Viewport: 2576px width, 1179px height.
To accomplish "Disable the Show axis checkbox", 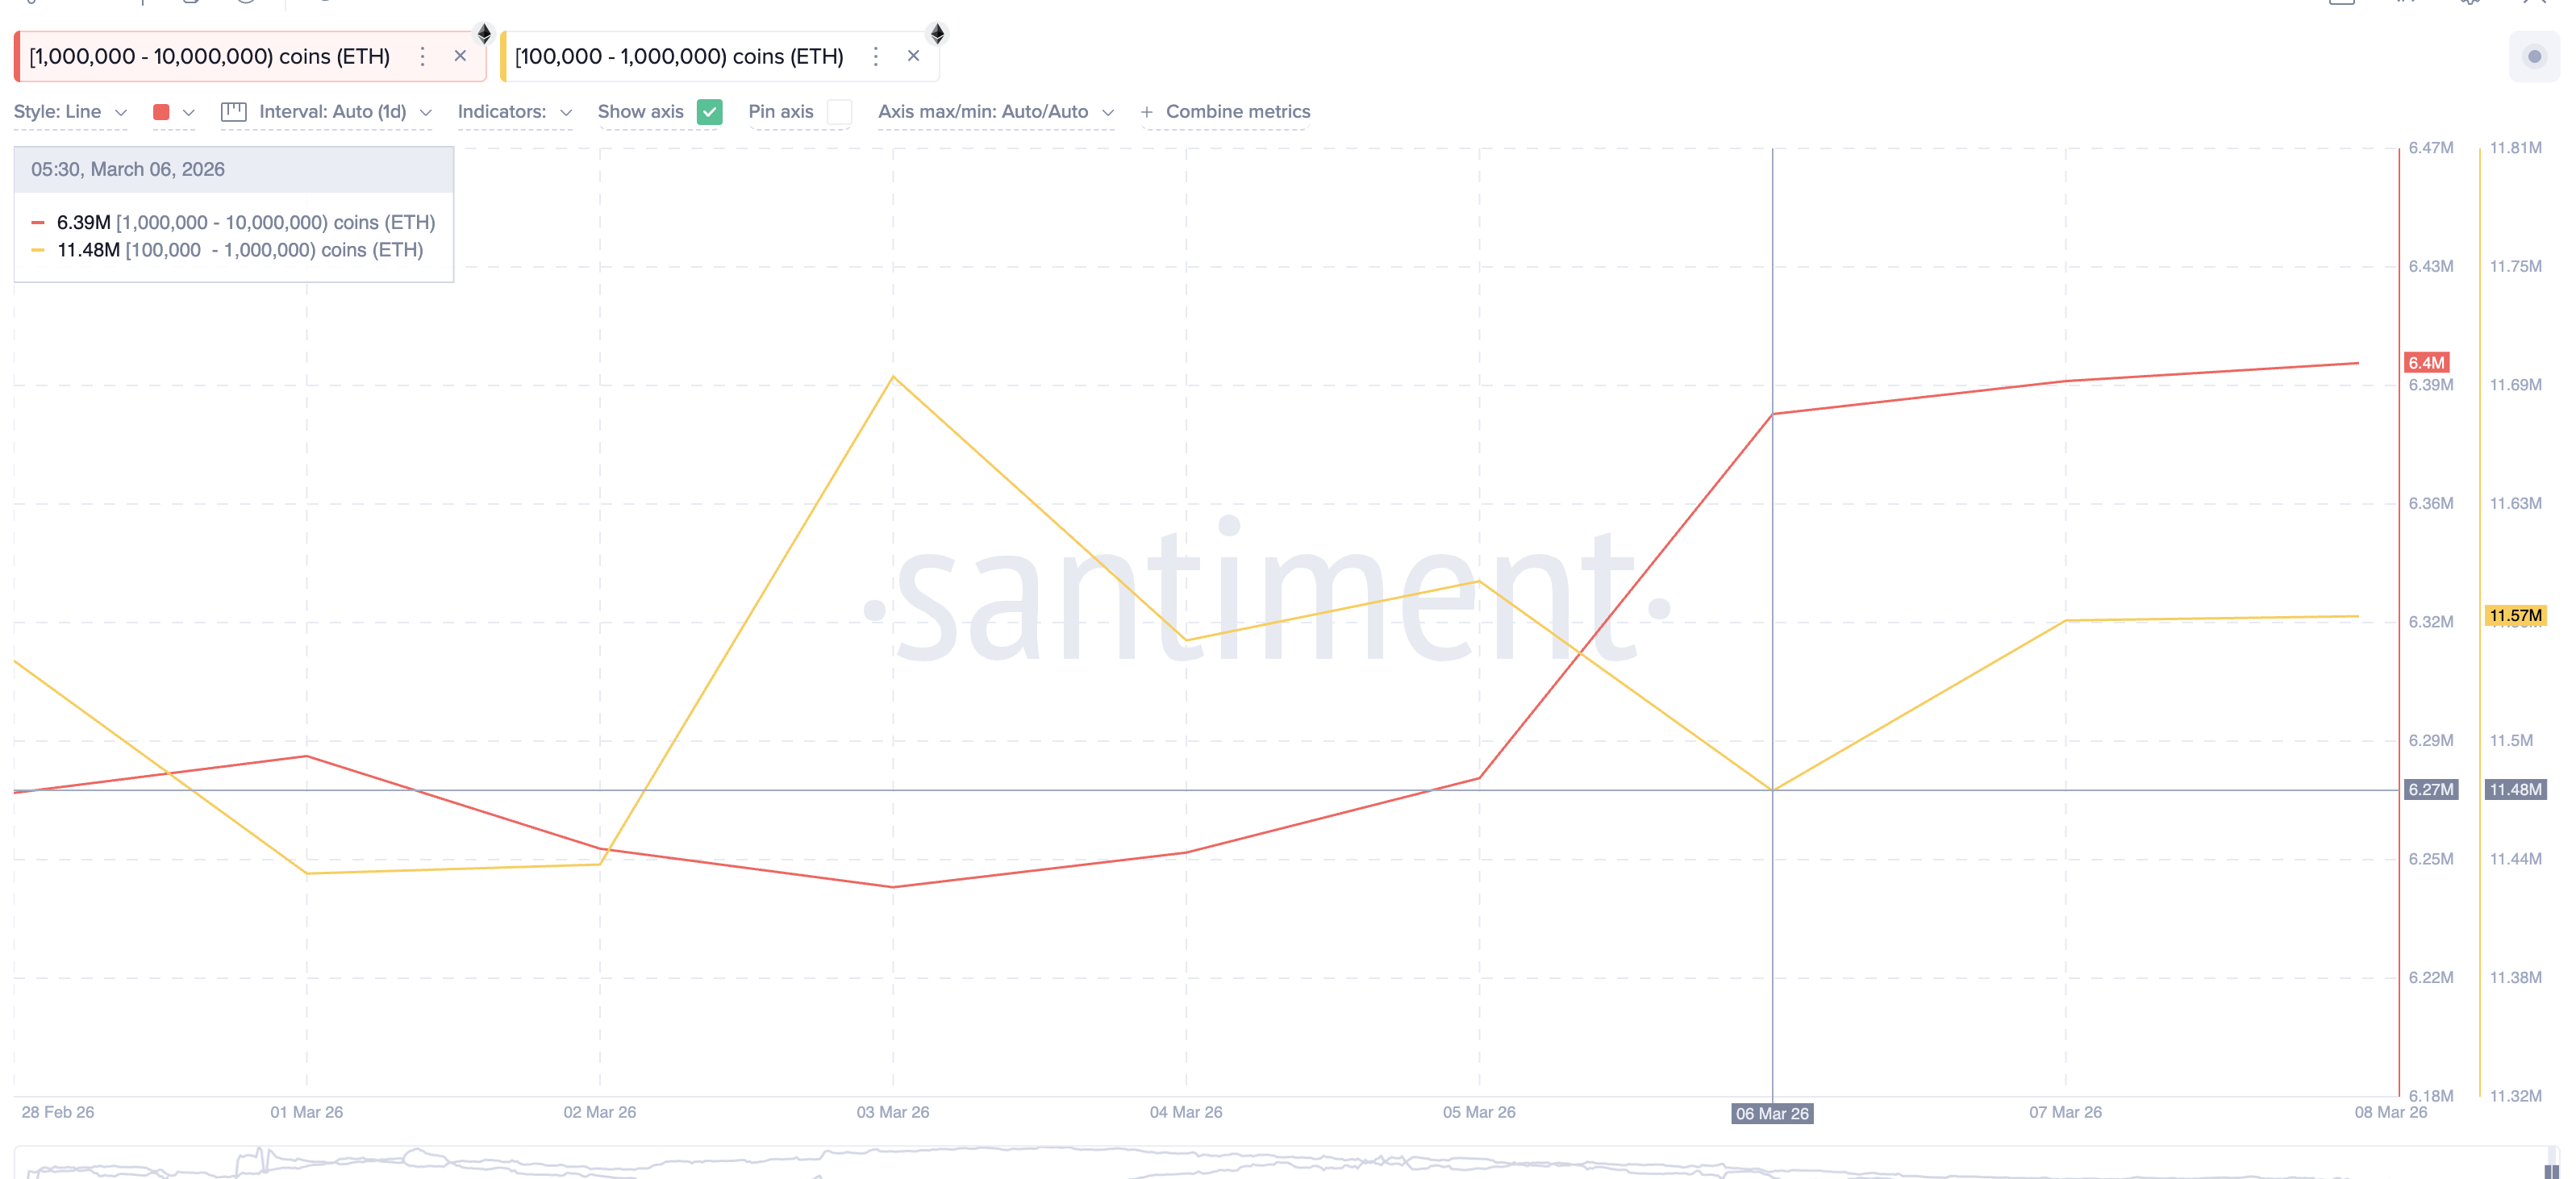I will [x=710, y=112].
